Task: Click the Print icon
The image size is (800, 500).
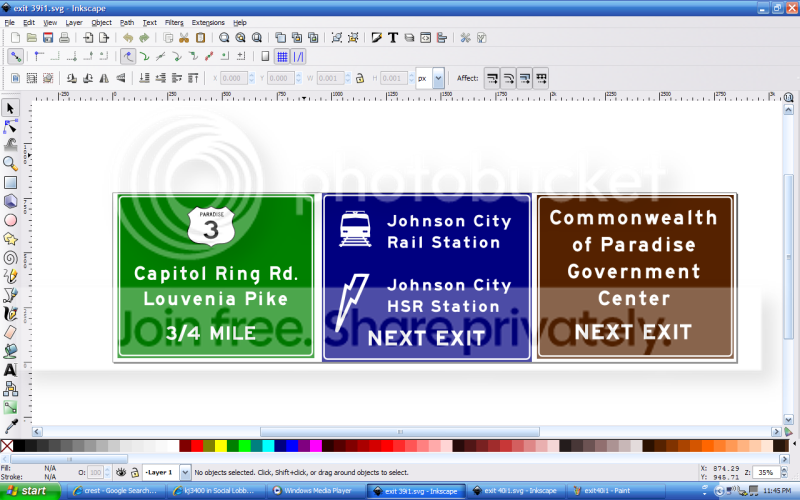Action: point(64,38)
